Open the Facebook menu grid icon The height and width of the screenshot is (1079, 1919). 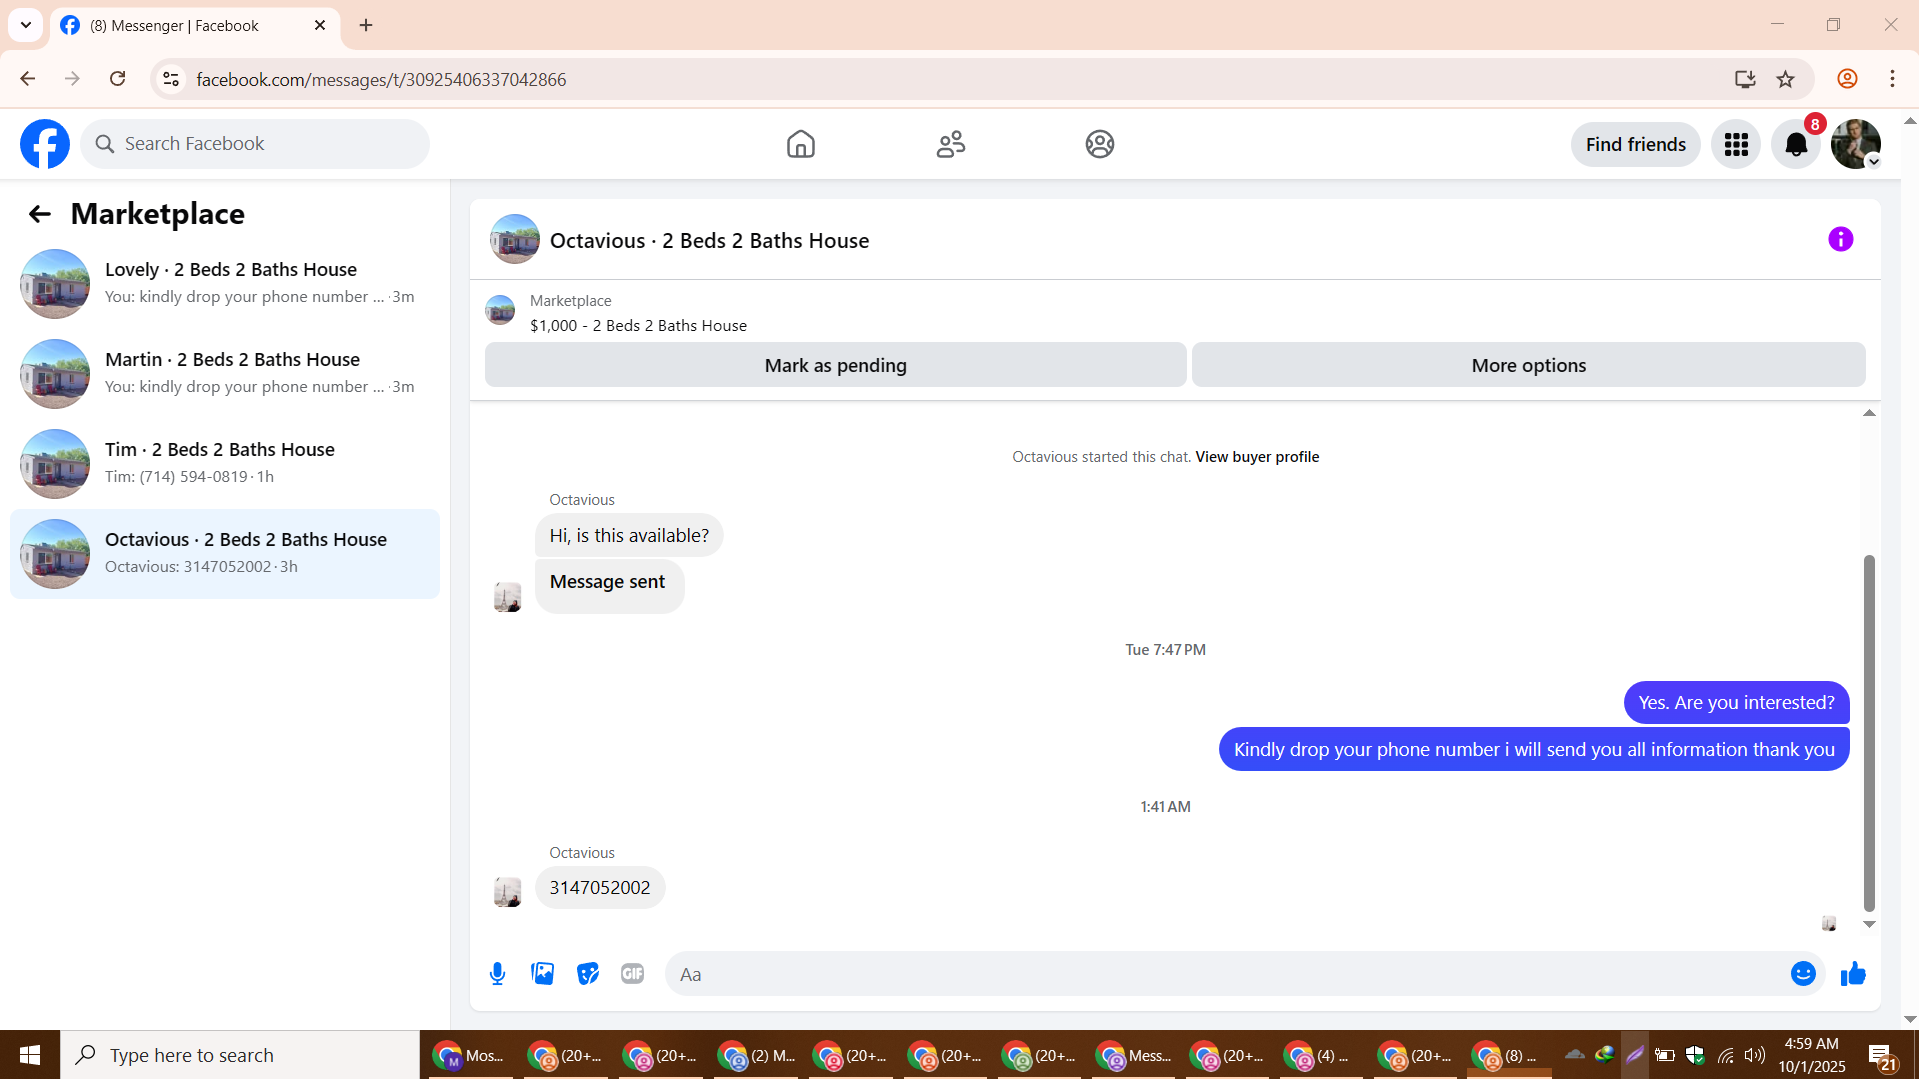click(x=1736, y=144)
